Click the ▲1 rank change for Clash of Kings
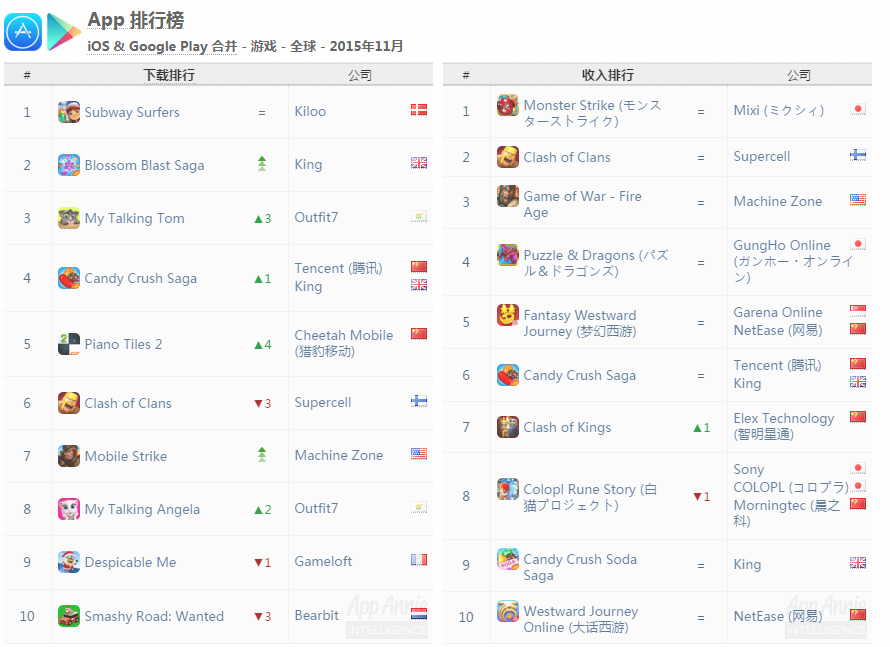The width and height of the screenshot is (890, 647). click(702, 427)
